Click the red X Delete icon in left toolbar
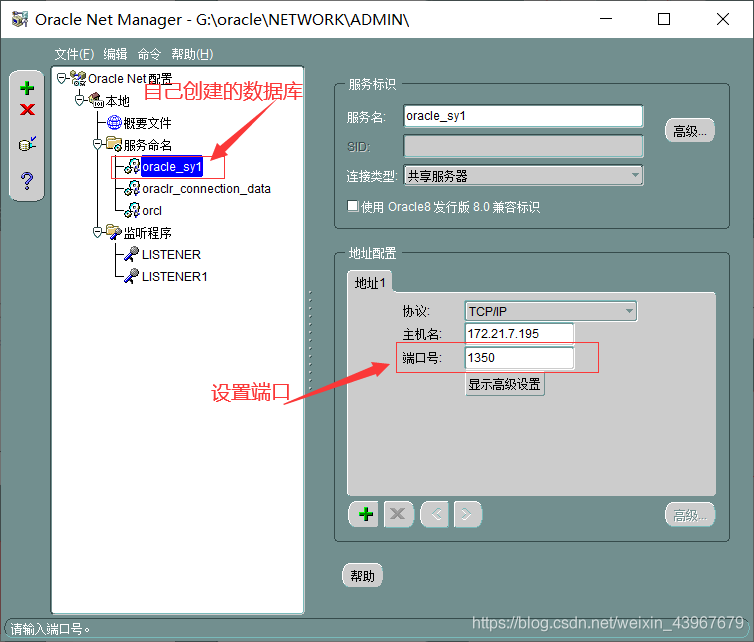Viewport: 754px width, 642px height. (x=27, y=110)
